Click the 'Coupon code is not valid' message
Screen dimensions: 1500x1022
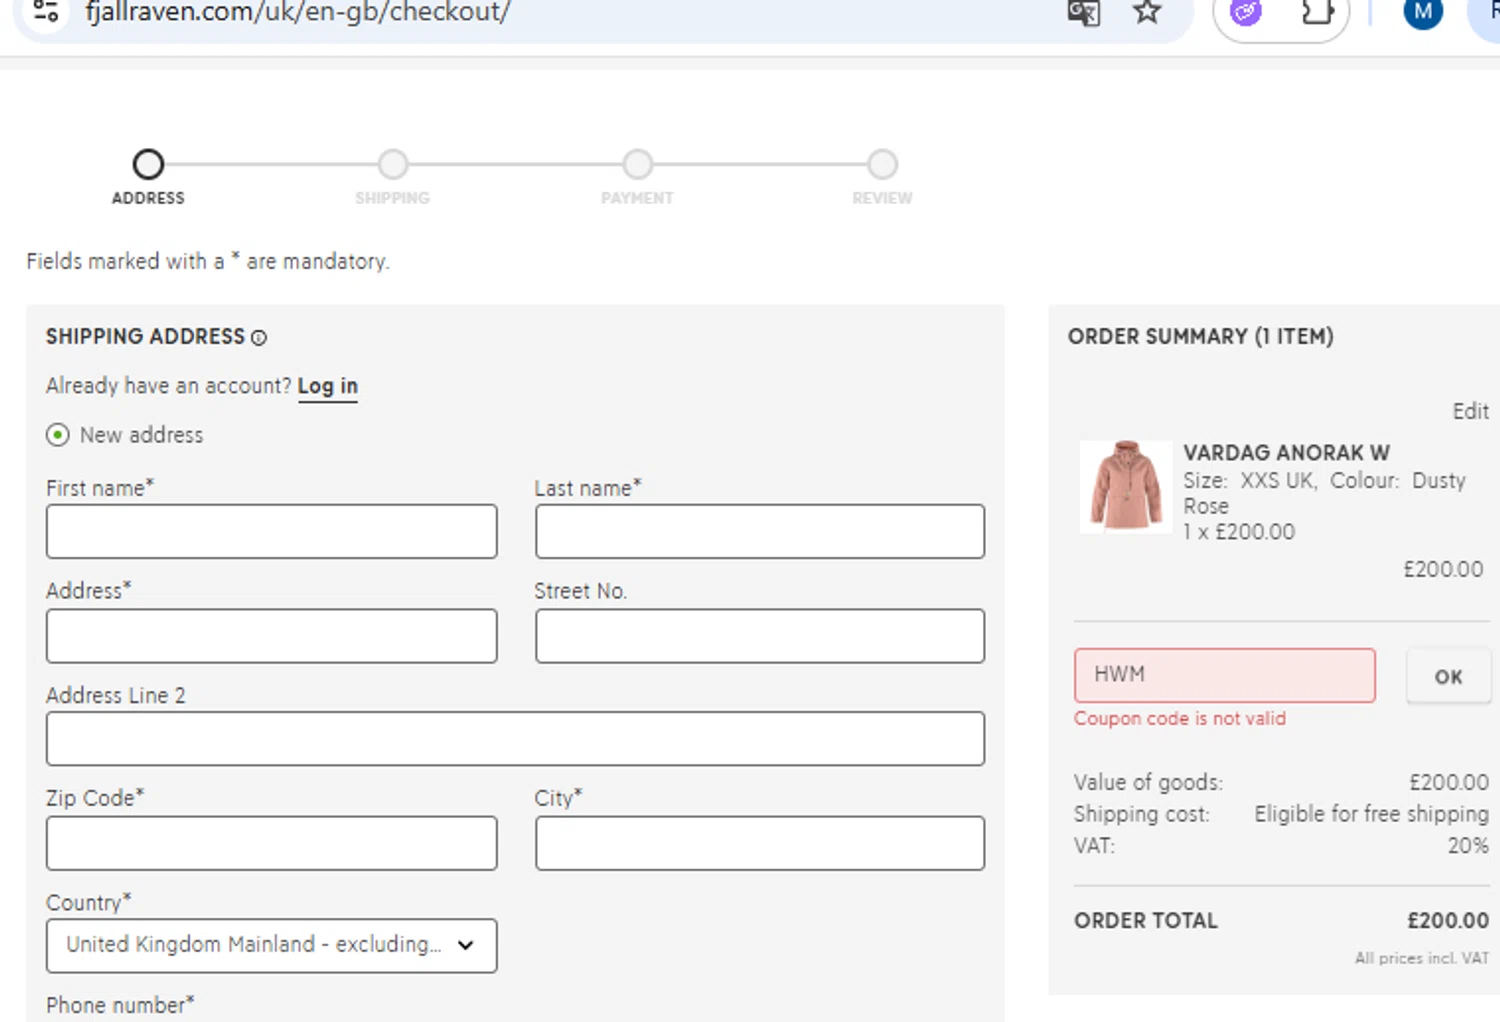pos(1180,719)
